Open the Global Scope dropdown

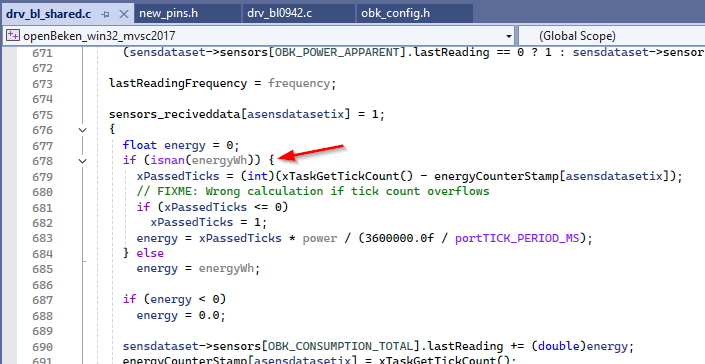click(x=611, y=36)
